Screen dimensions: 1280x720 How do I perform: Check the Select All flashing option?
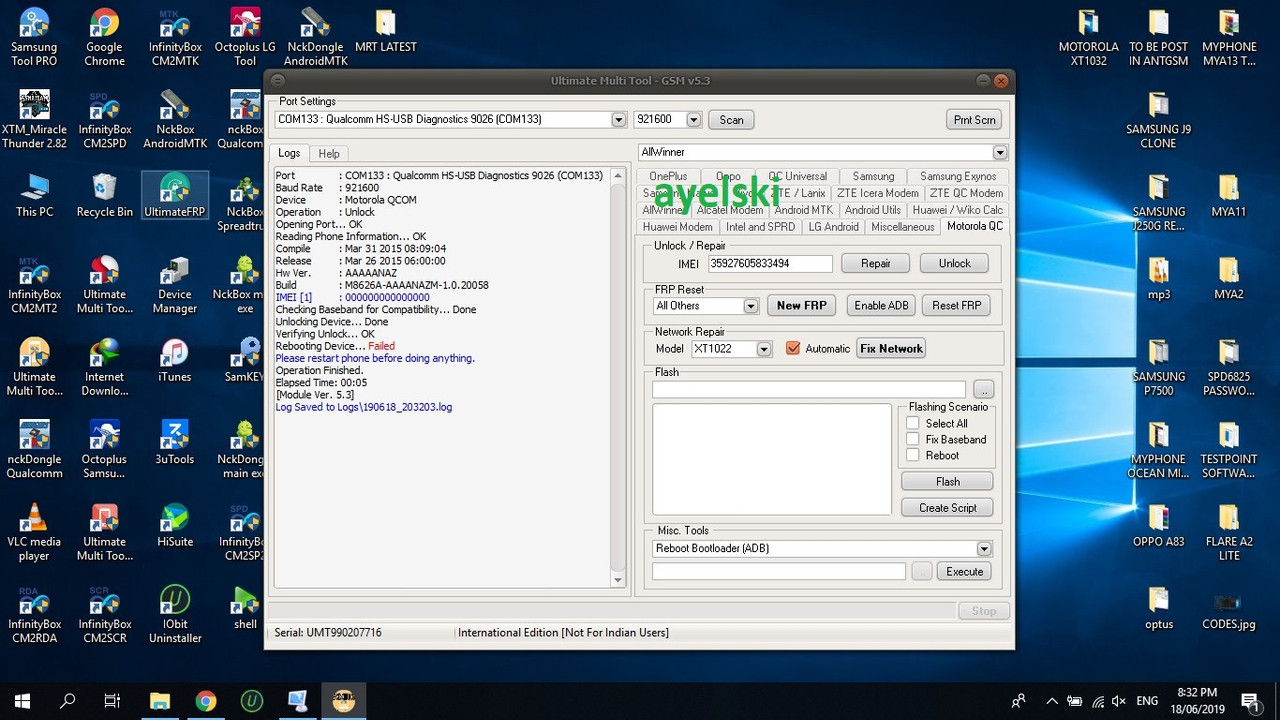[913, 423]
